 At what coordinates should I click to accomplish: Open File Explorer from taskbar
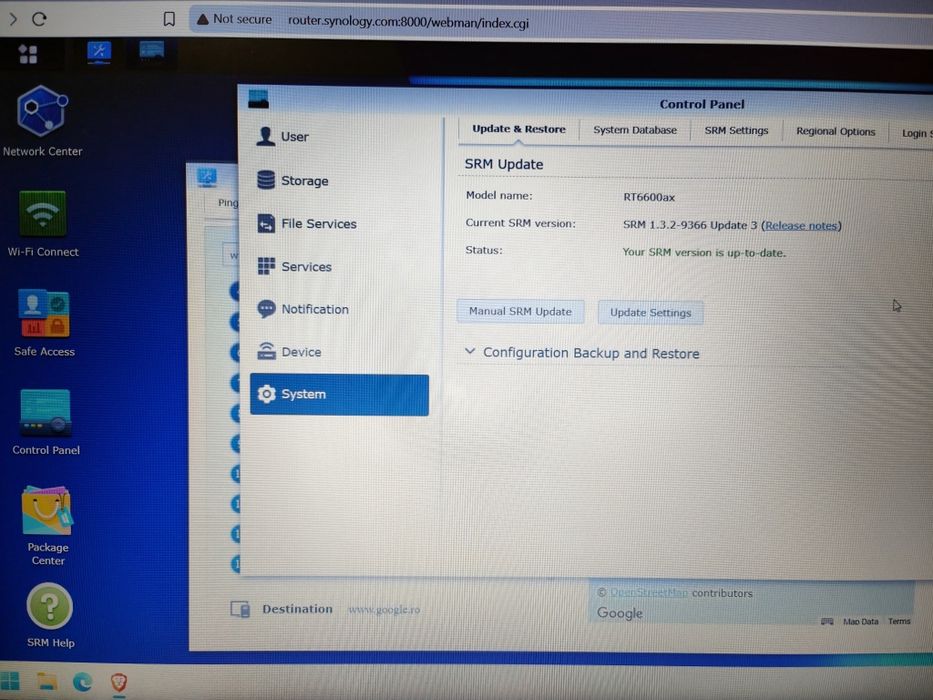[x=47, y=682]
